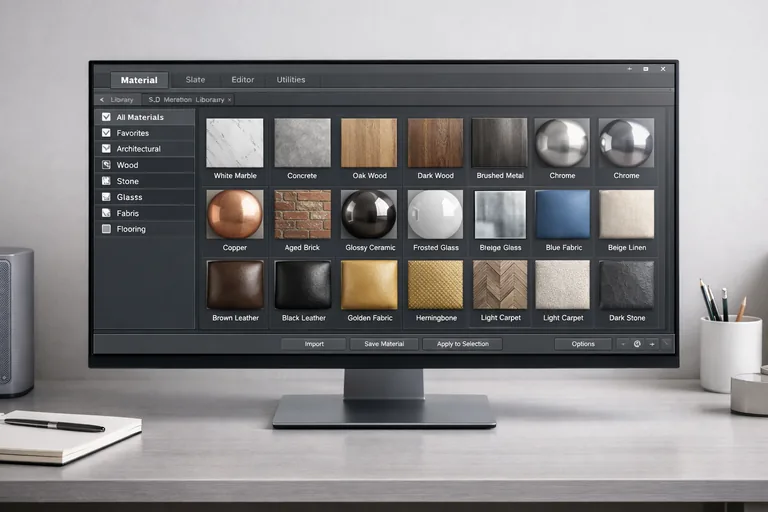Click the Fabric category icon in sidebar
Screen dimensions: 768x512
107,213
